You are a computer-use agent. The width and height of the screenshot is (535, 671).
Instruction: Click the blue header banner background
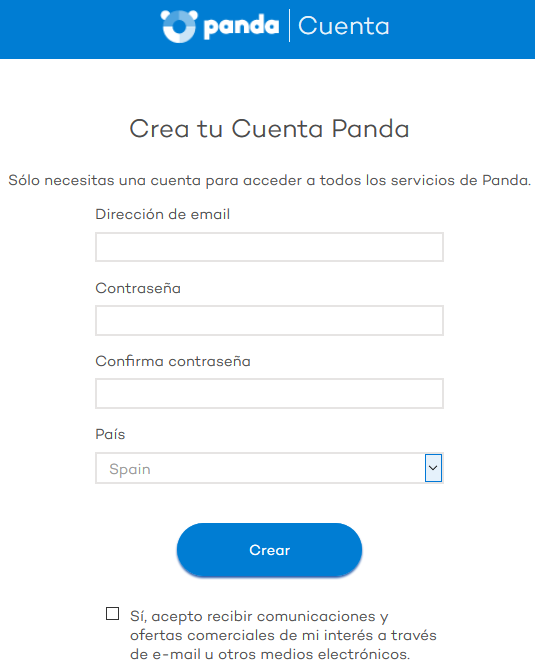(462, 29)
